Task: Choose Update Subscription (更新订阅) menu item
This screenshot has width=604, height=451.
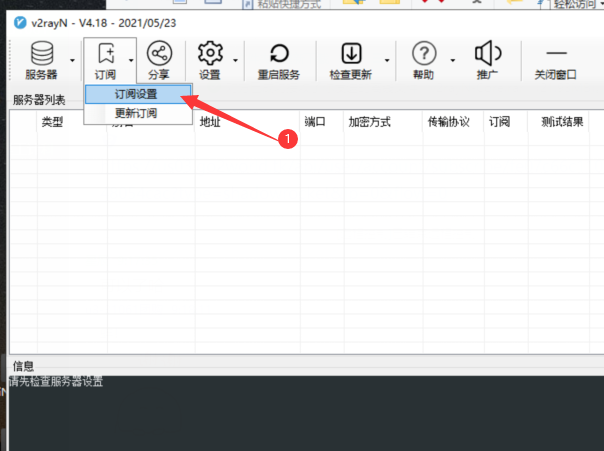Action: coord(136,113)
